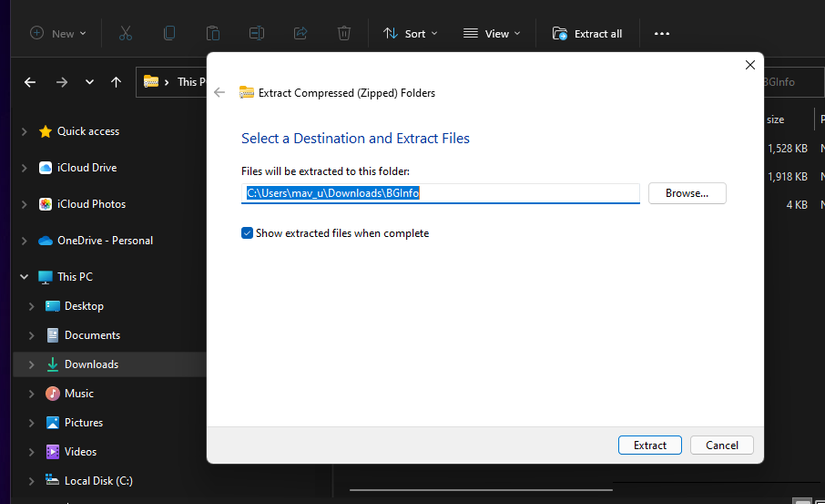Close the Extract dialog
825x504 pixels.
coord(750,65)
